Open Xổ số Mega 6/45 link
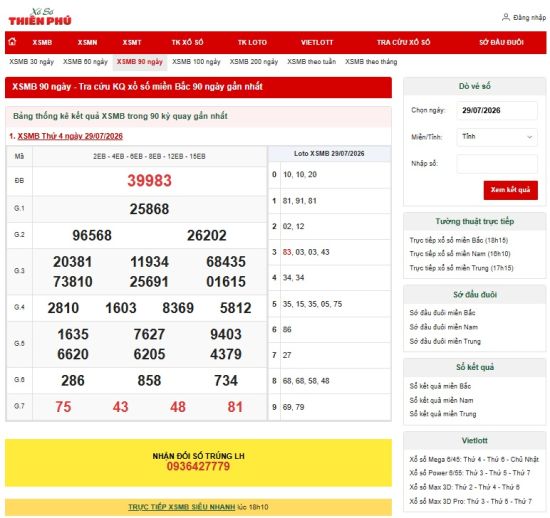 coord(435,459)
